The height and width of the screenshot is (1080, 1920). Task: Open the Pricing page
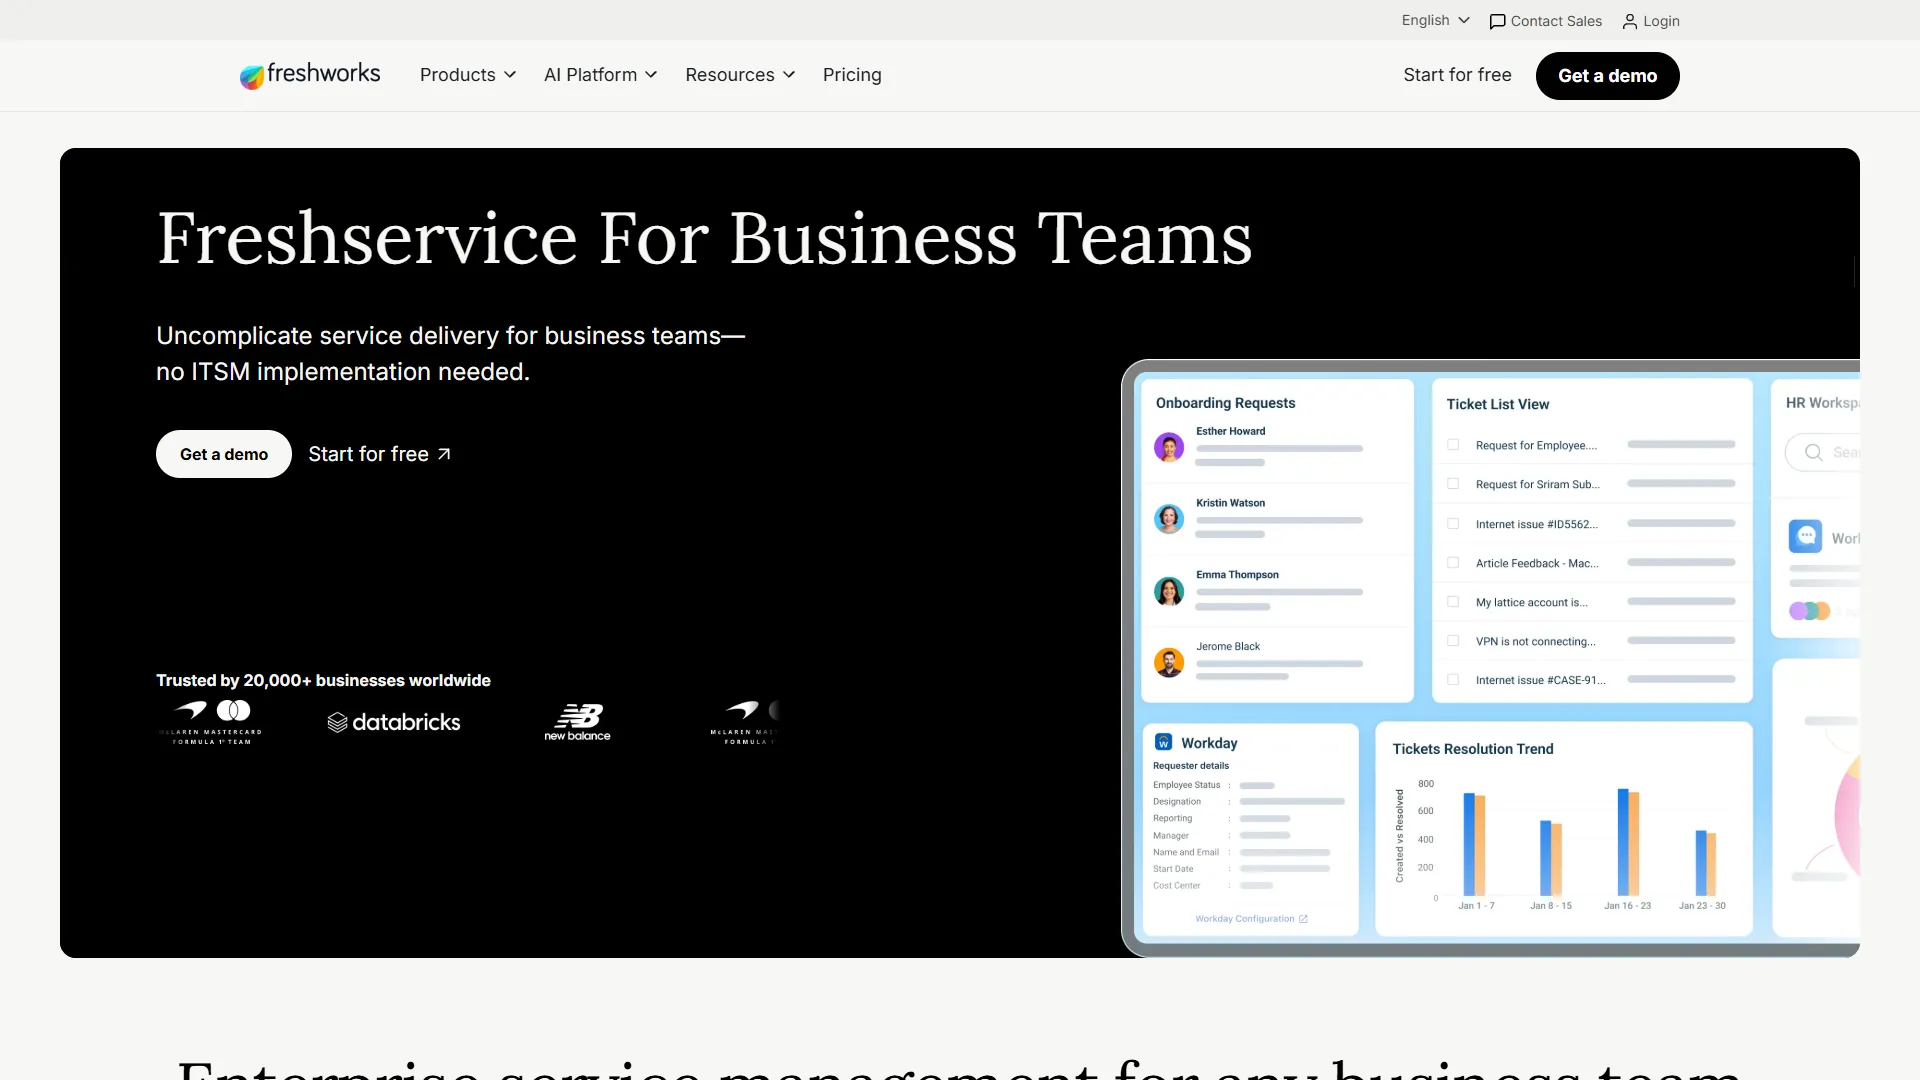tap(852, 75)
